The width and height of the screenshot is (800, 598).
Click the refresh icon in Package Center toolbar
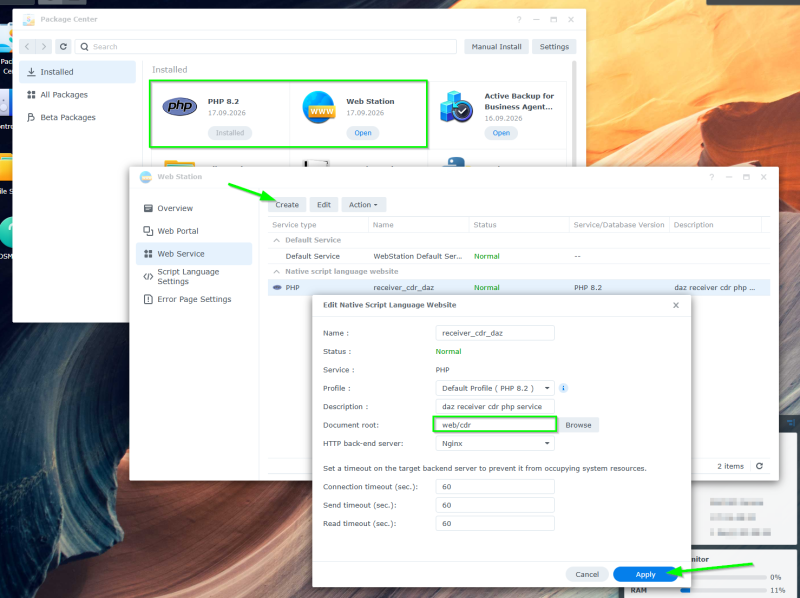[x=63, y=46]
